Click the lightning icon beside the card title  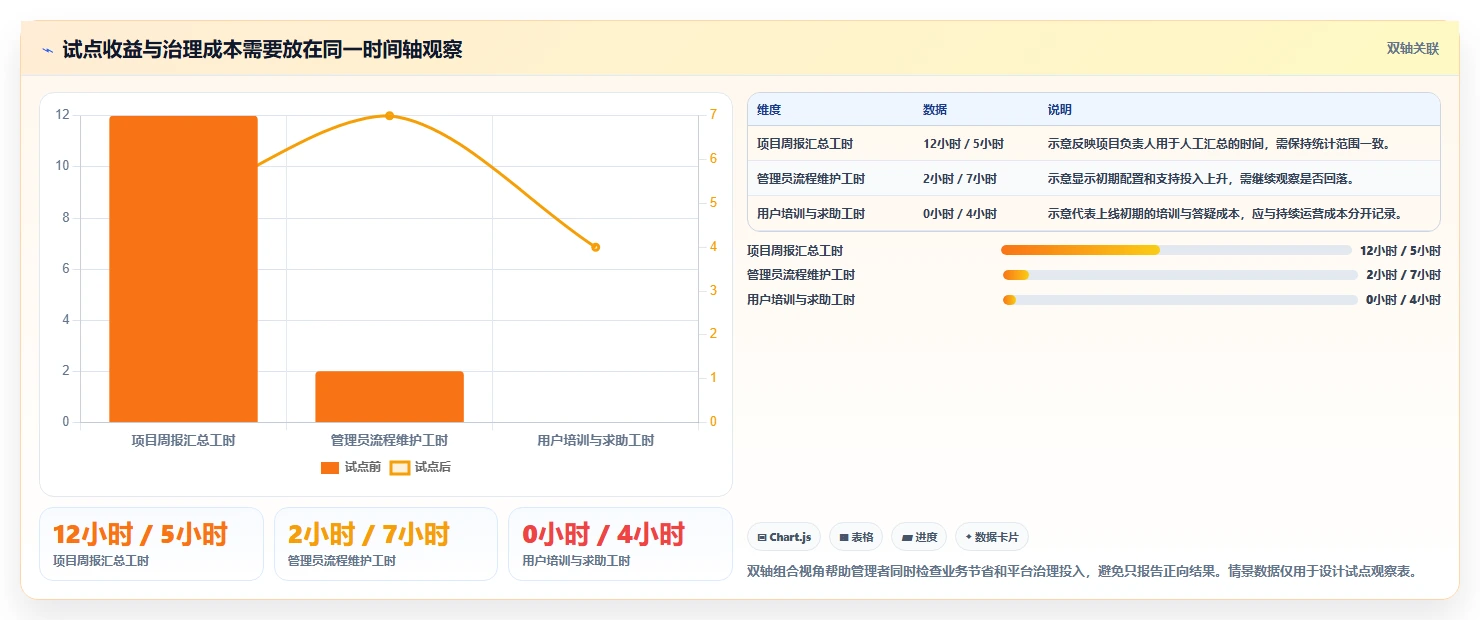point(48,50)
